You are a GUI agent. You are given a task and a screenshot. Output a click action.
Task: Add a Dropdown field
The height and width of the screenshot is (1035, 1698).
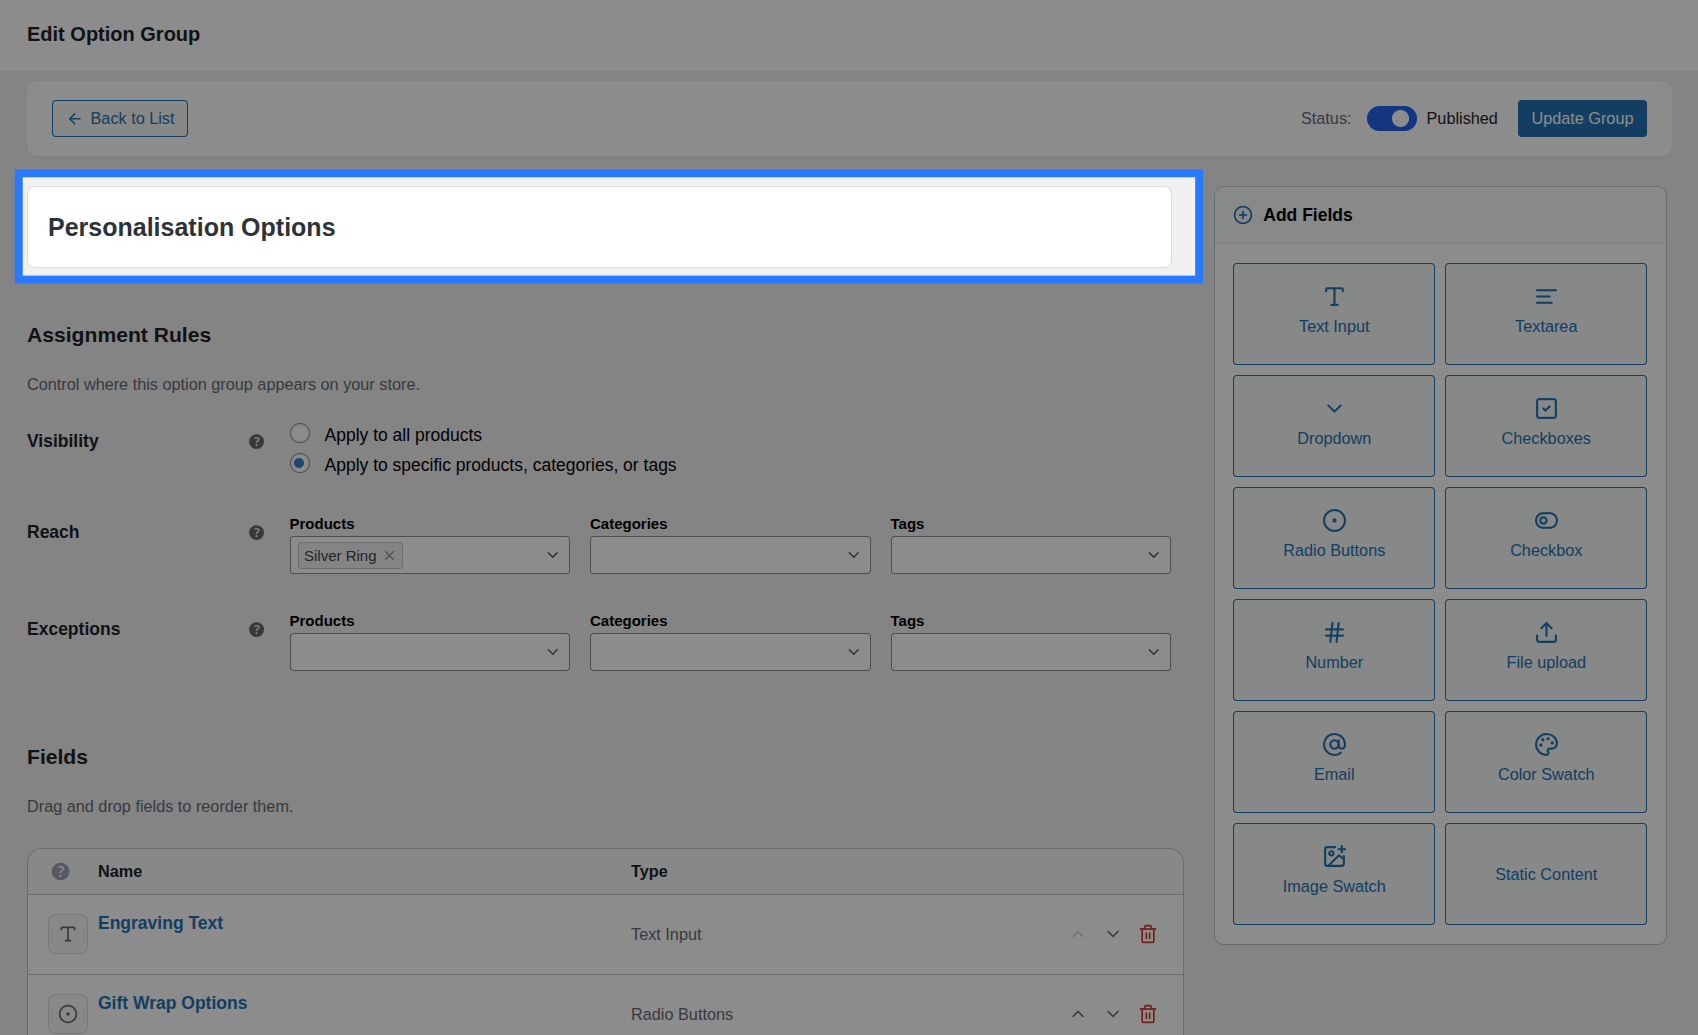(1333, 426)
